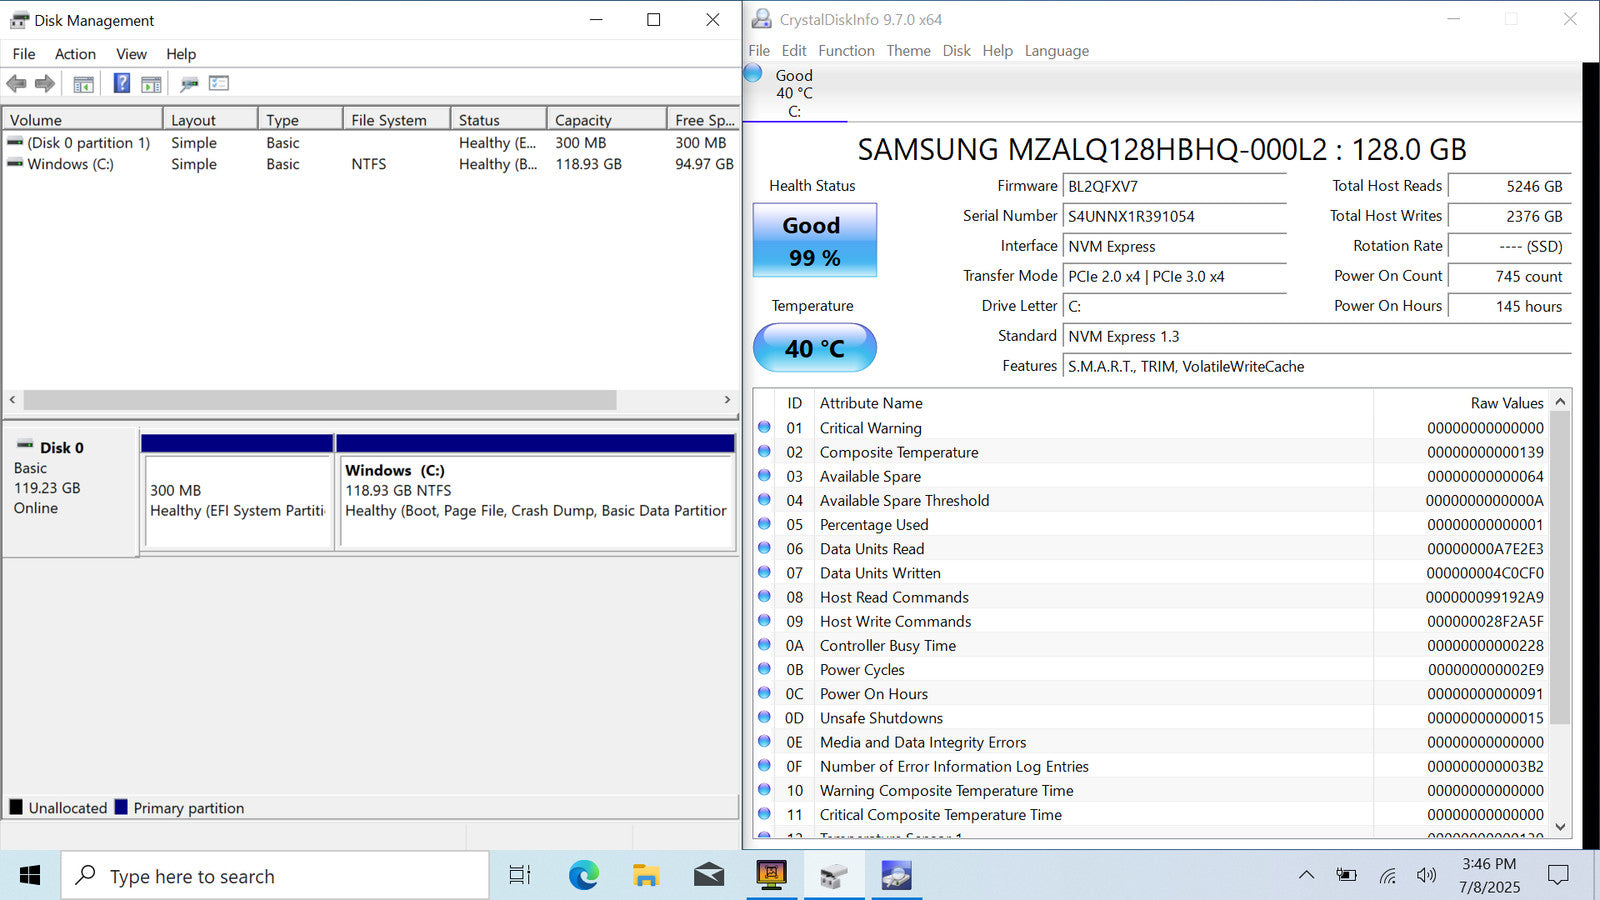Show hidden system tray icons
Viewport: 1600px width, 900px height.
coord(1306,875)
